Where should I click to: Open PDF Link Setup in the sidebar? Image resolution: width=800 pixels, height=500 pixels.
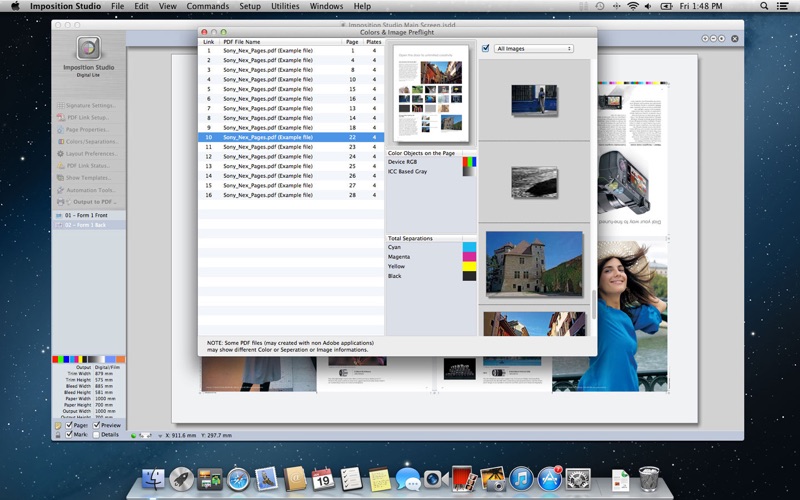(x=90, y=117)
